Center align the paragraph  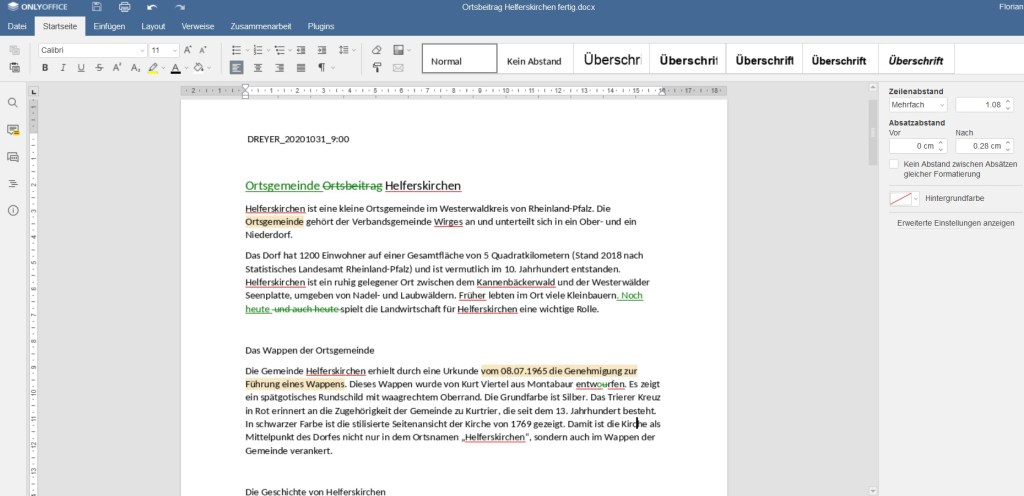point(257,68)
